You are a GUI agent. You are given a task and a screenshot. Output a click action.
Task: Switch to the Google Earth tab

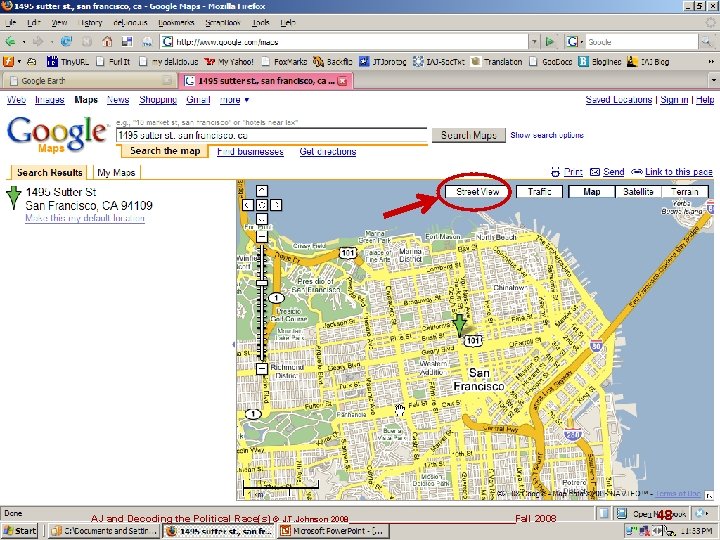point(88,81)
